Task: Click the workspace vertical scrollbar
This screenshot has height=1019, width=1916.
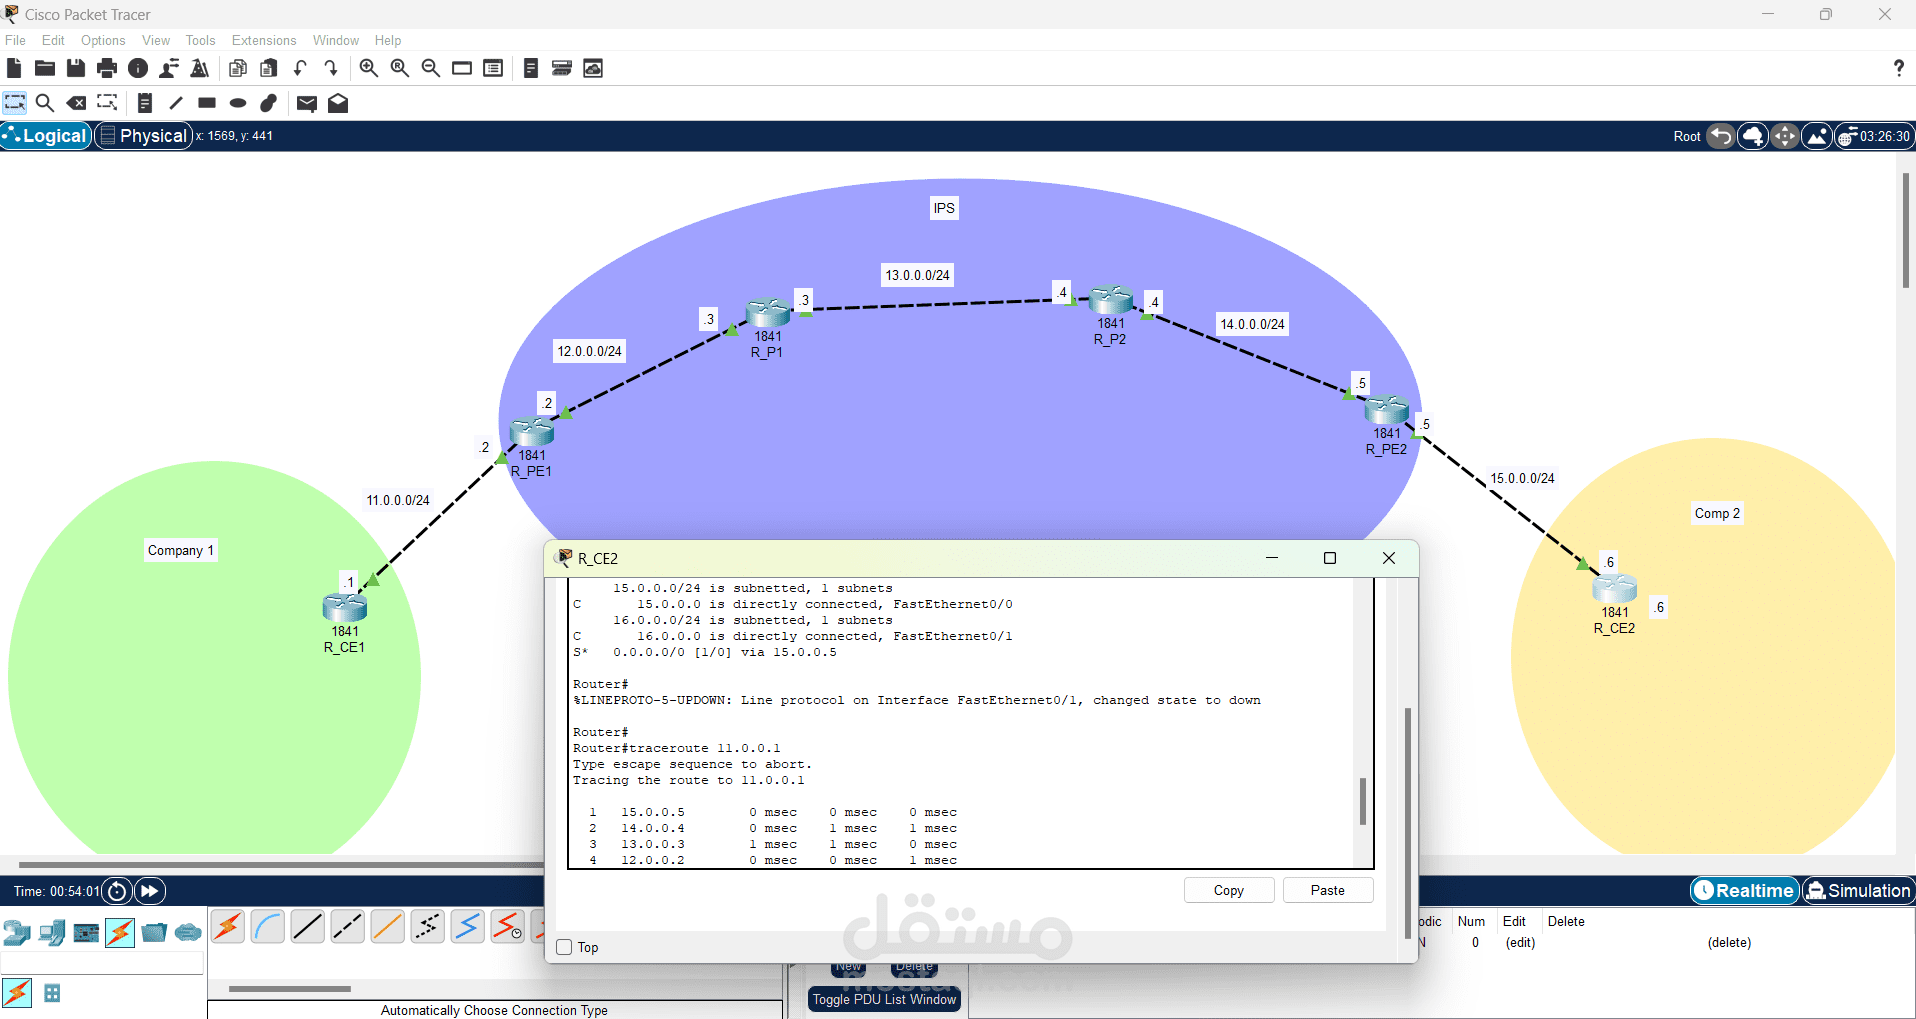Action: [x=1906, y=230]
